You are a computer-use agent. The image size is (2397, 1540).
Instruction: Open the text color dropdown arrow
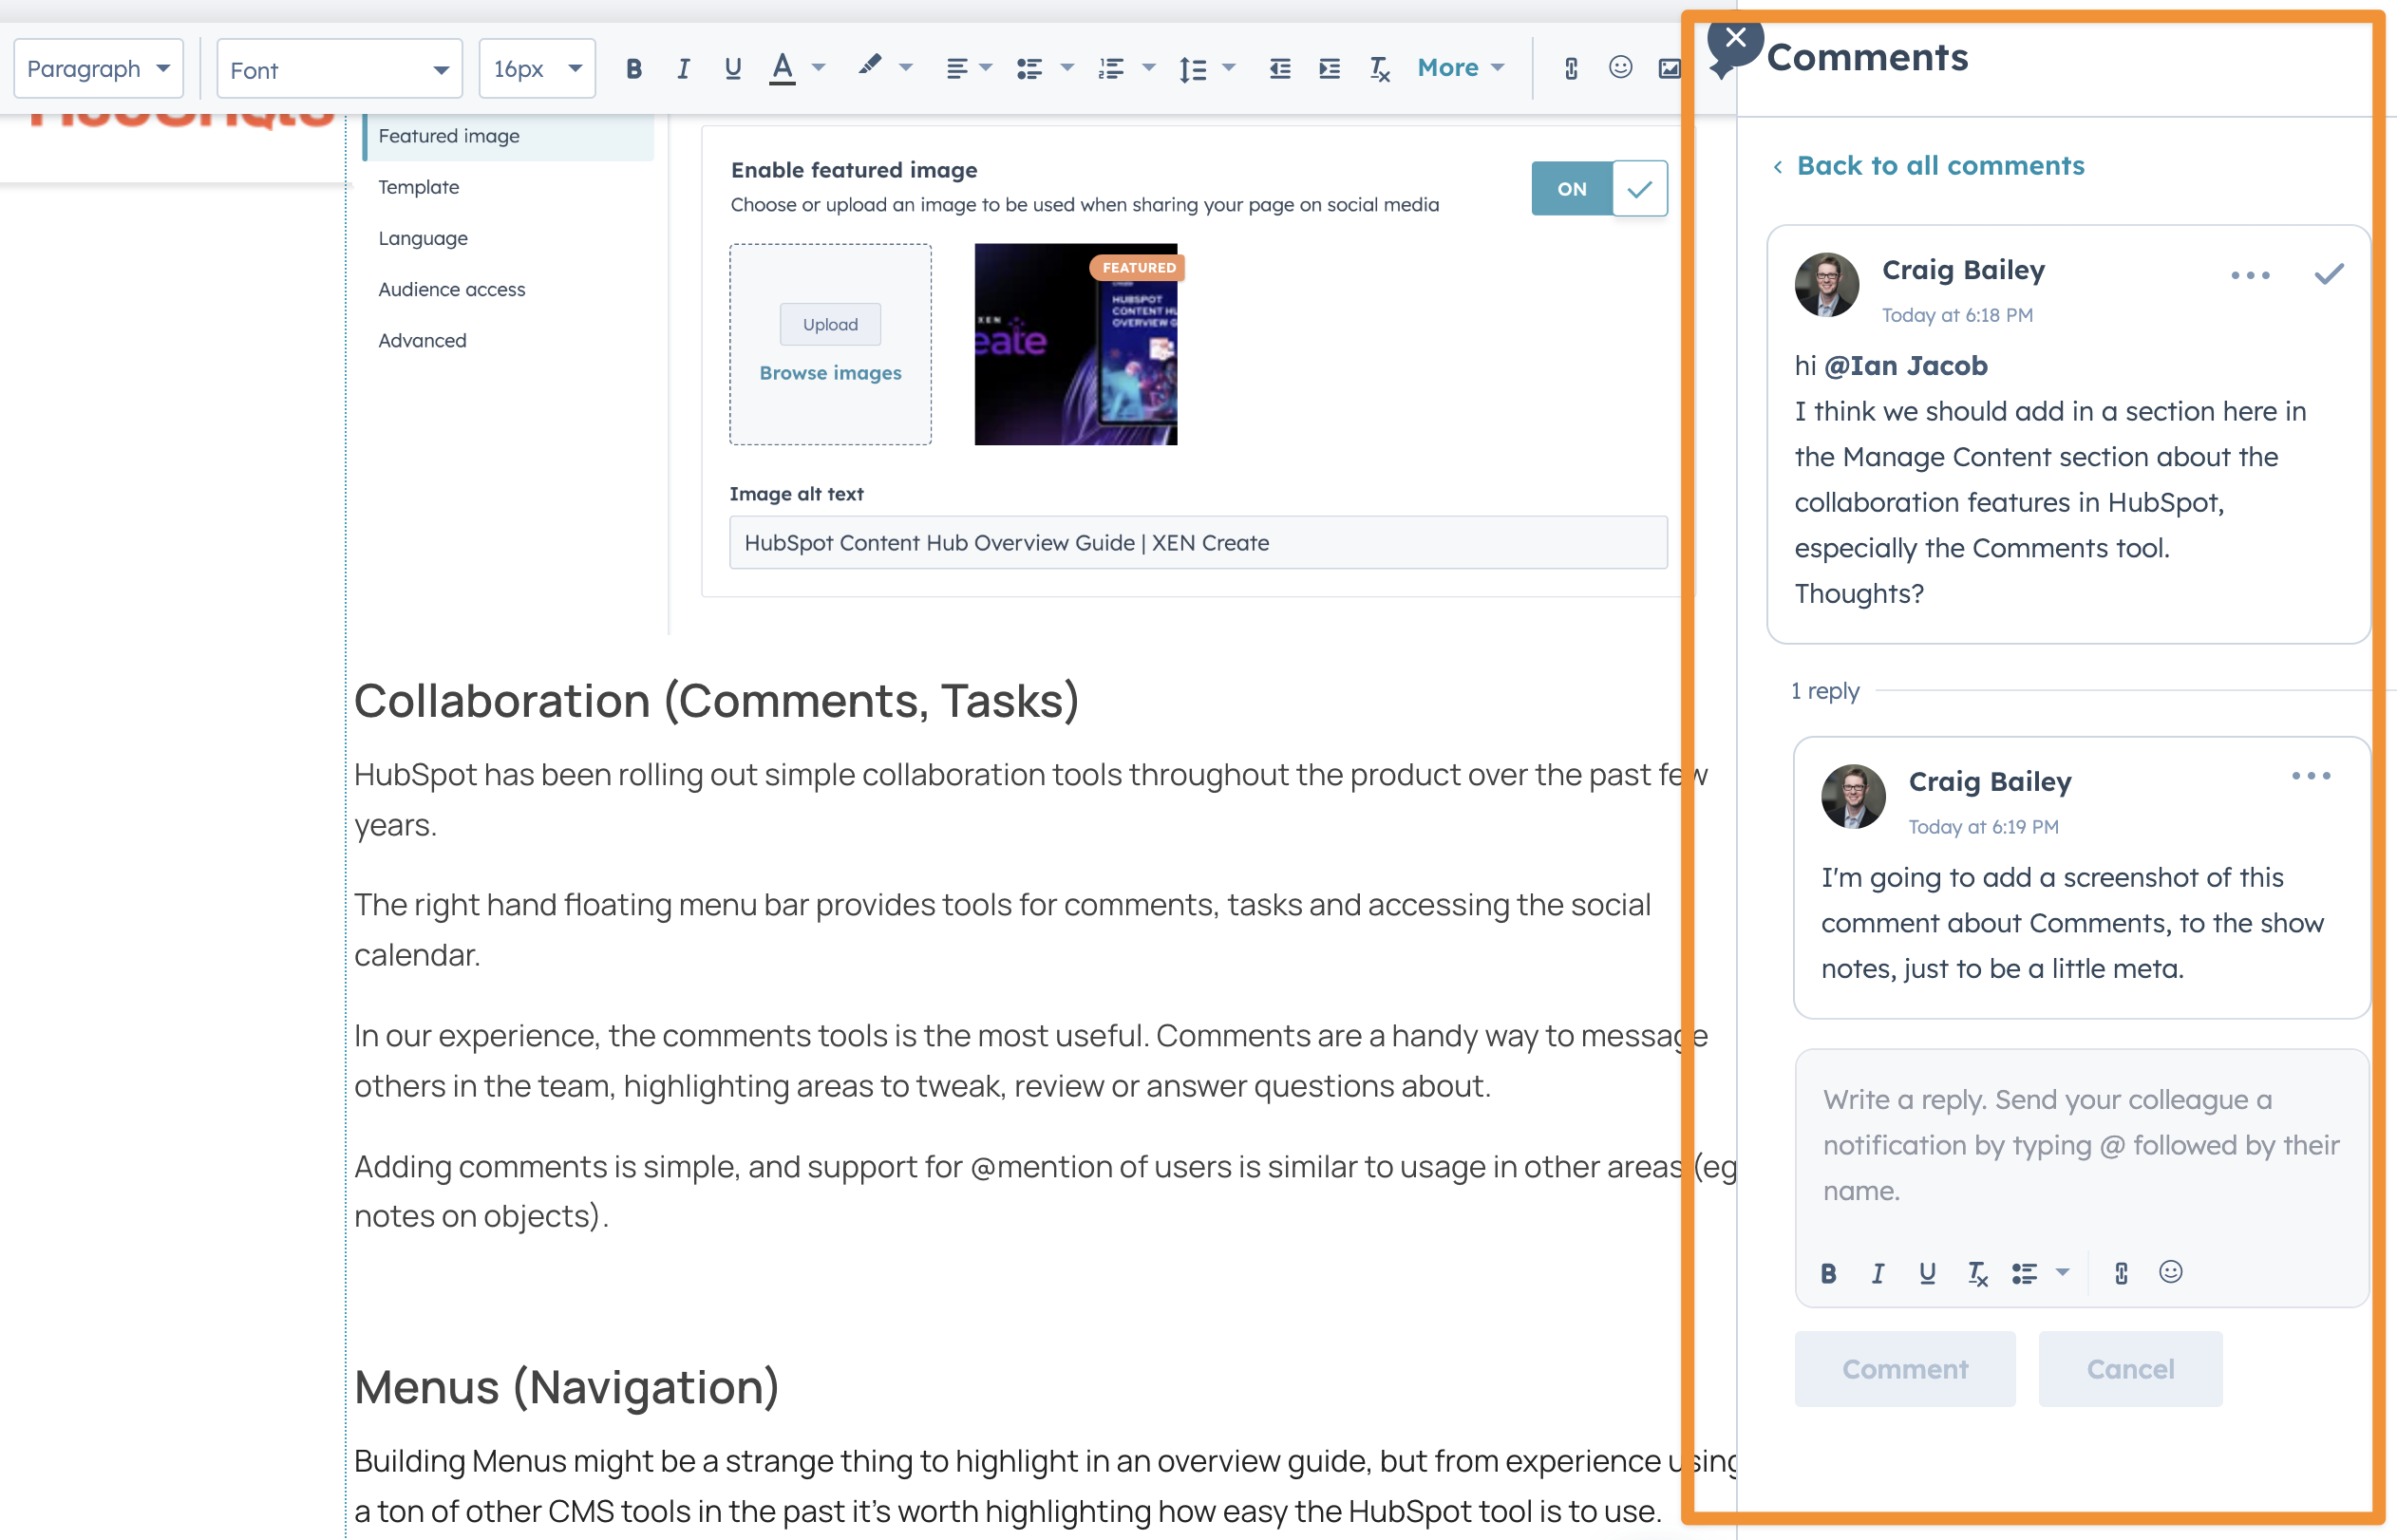pyautogui.click(x=819, y=69)
